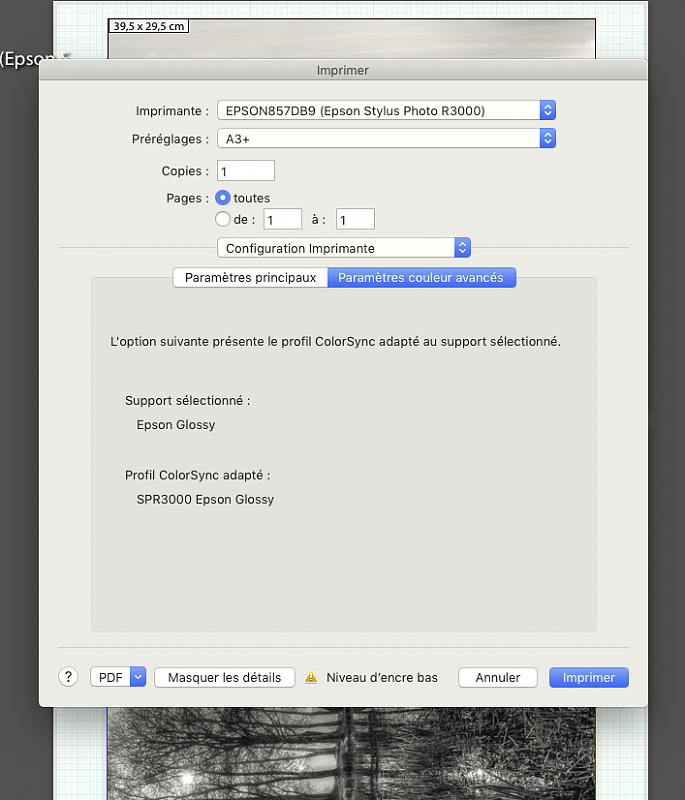The image size is (685, 800).
Task: Click the help question mark button
Action: pos(68,677)
